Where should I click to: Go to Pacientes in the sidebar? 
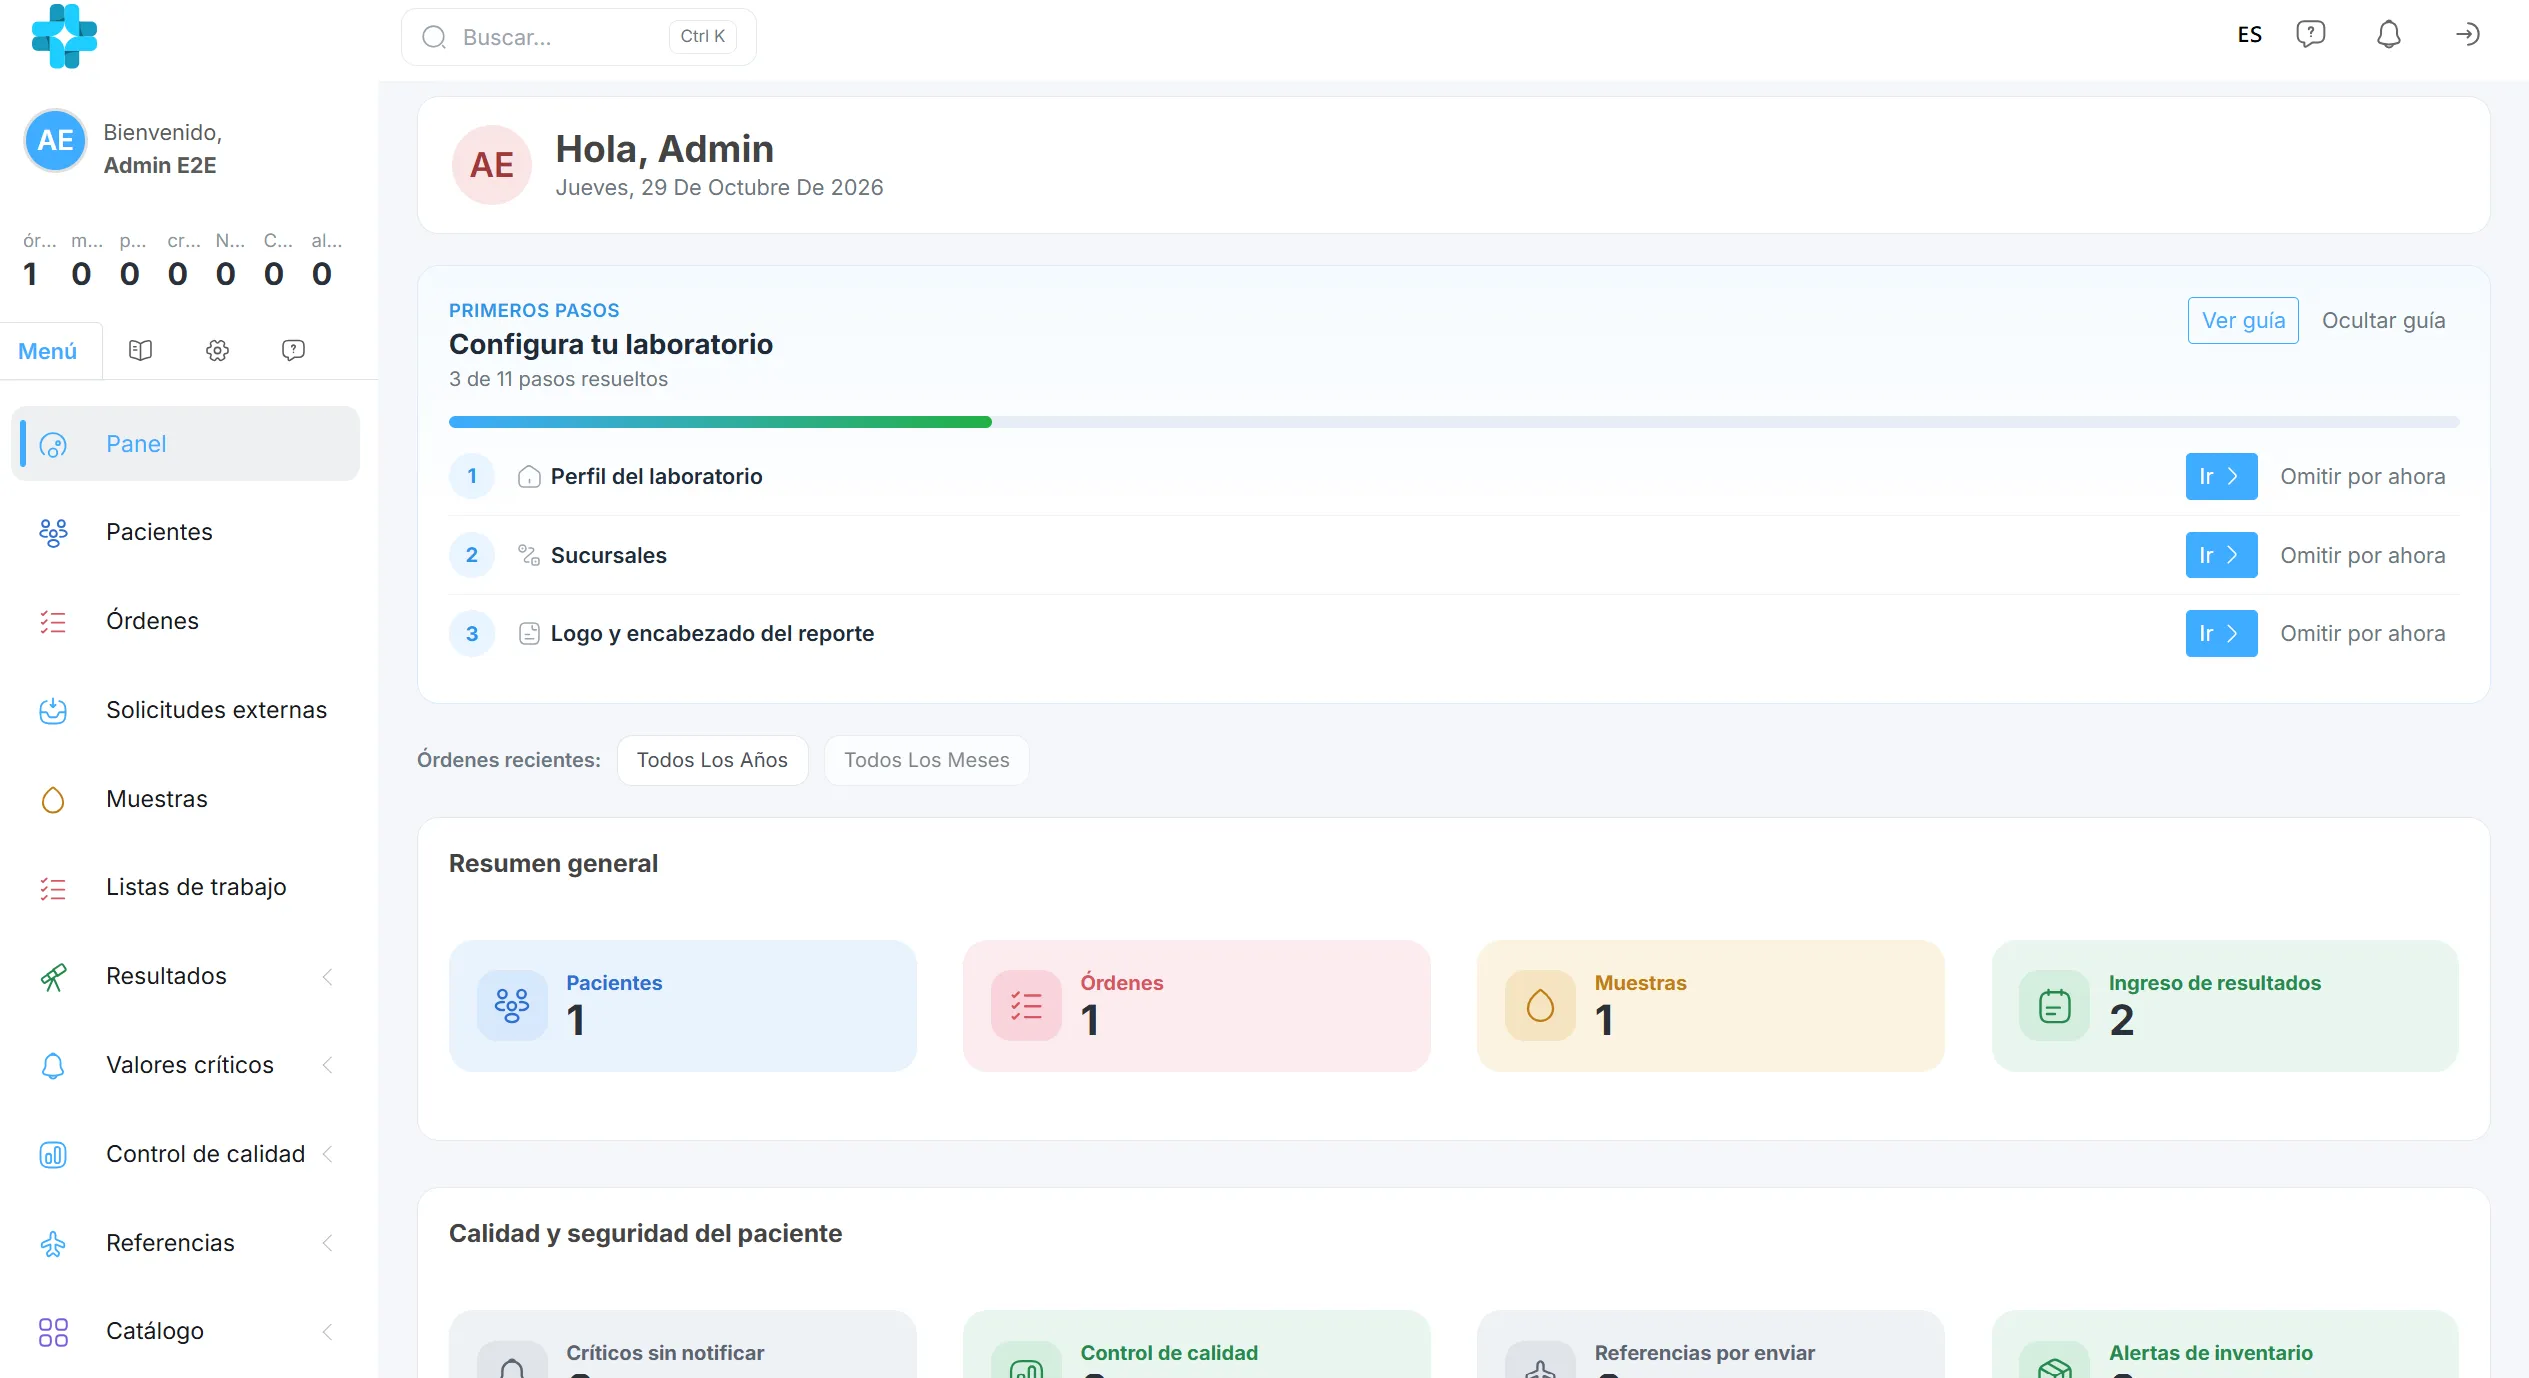(185, 532)
